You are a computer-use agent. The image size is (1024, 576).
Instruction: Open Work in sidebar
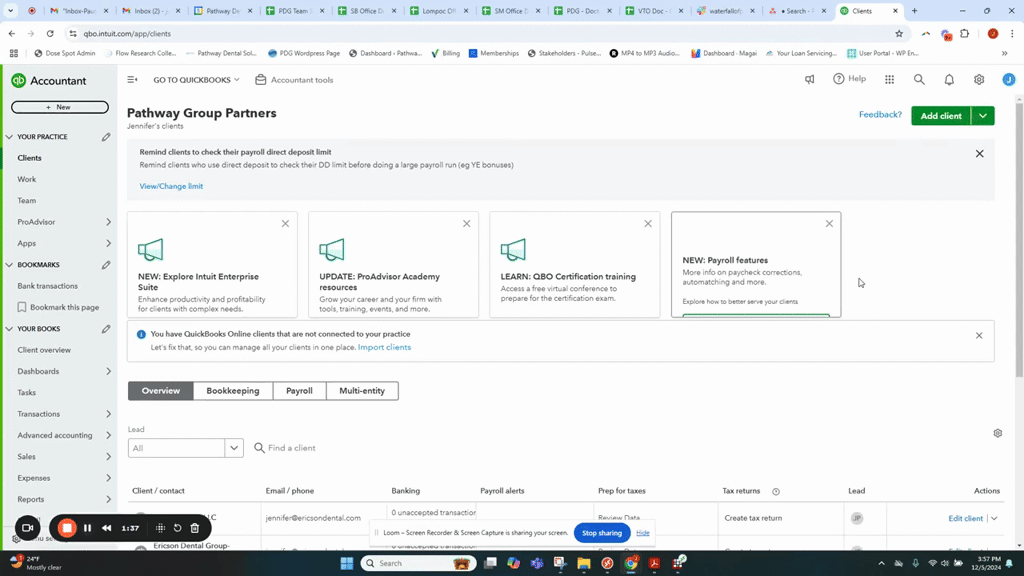[27, 179]
